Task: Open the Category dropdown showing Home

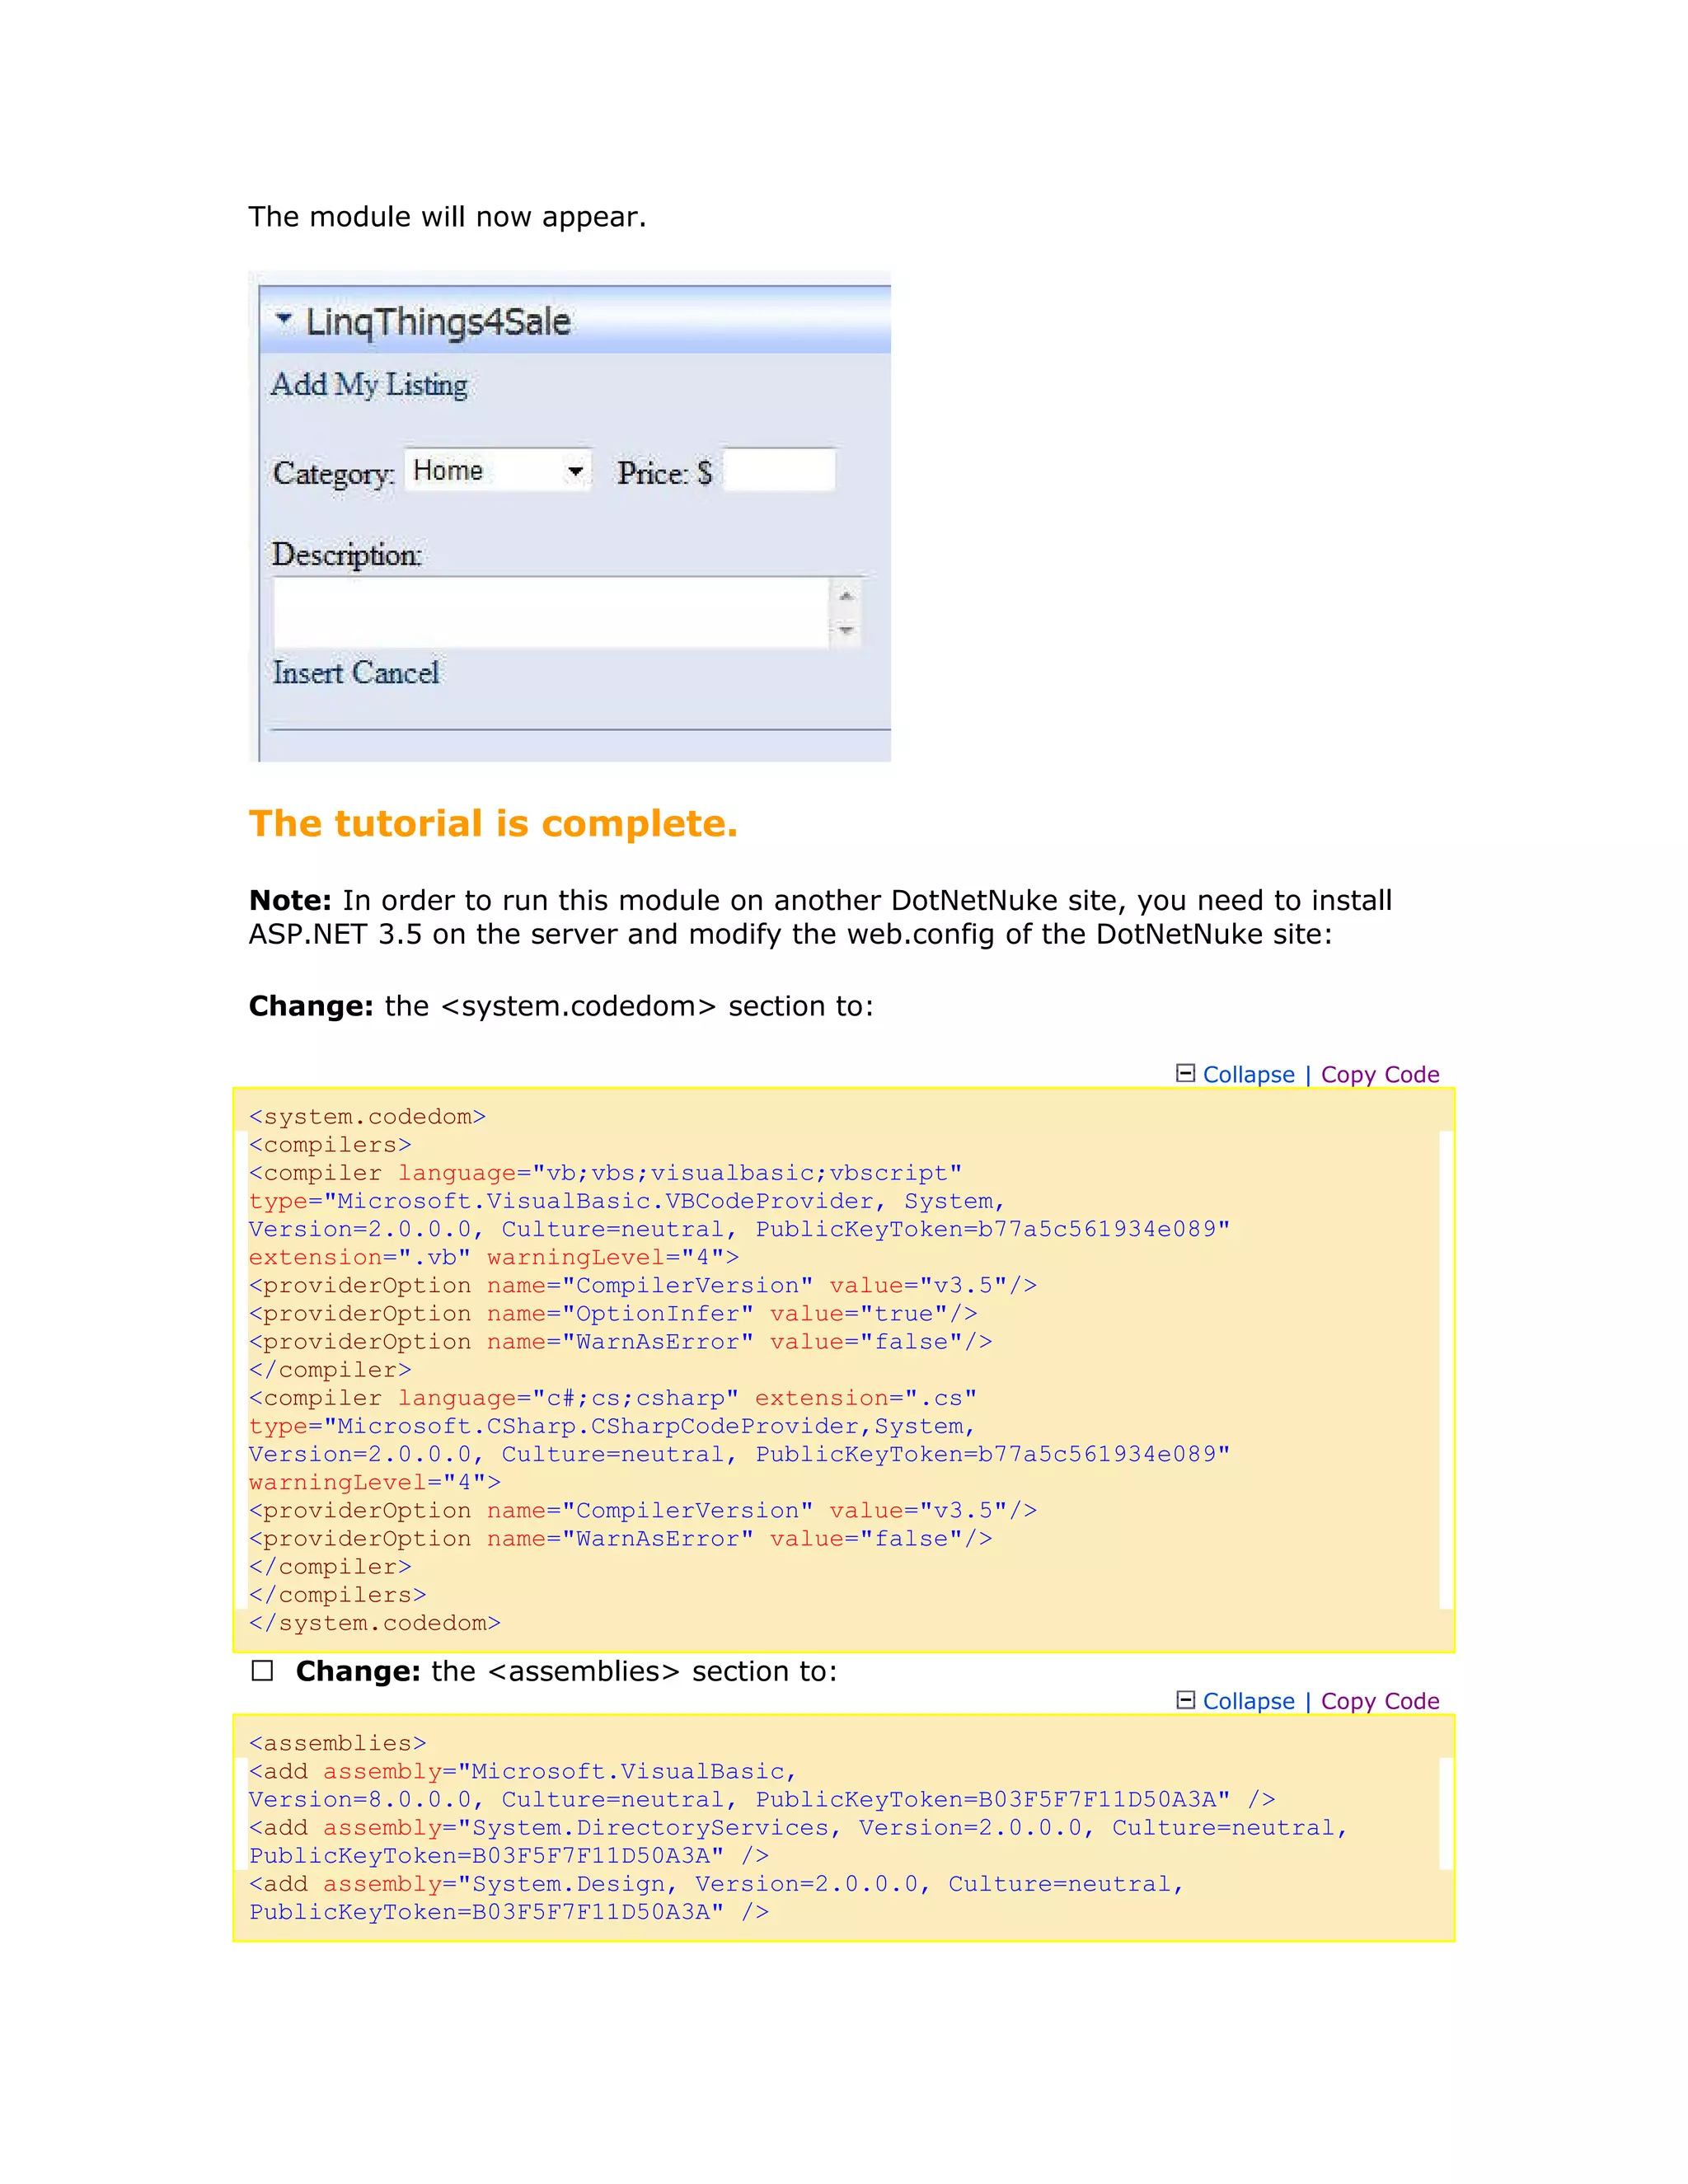Action: 498,470
